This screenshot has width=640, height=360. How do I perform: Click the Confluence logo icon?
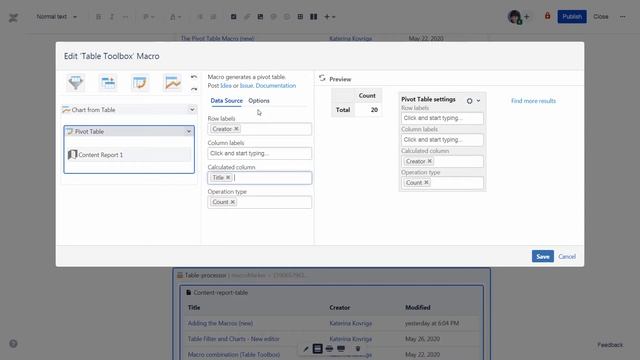point(13,18)
